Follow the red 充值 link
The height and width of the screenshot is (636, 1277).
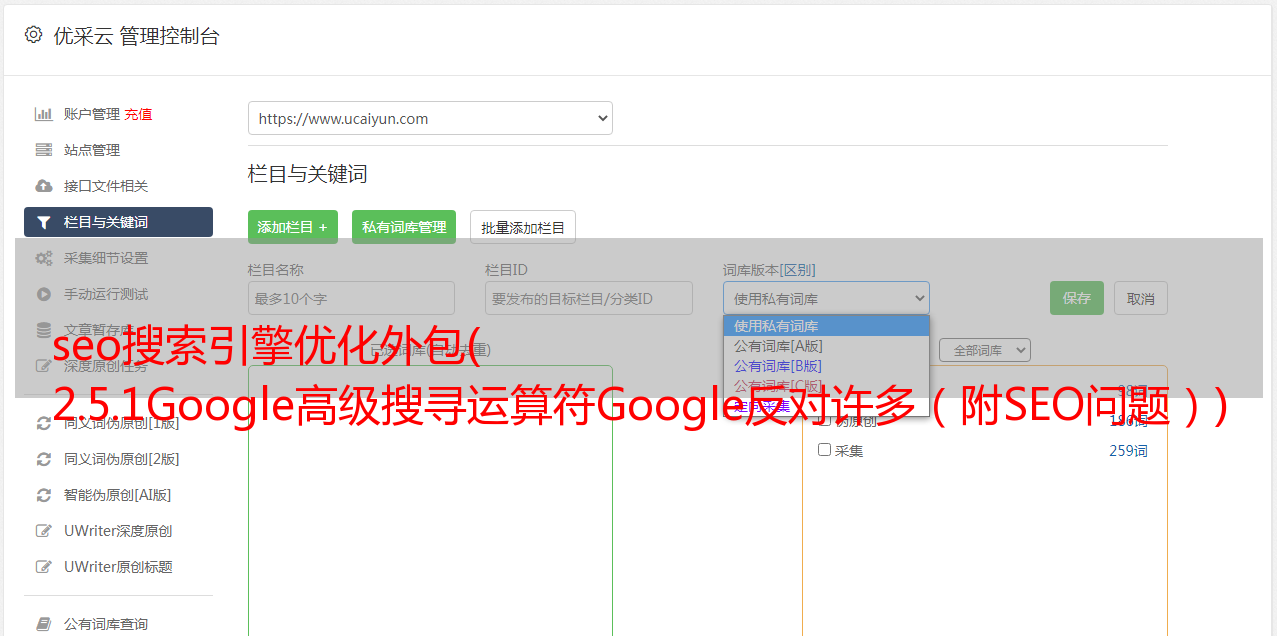pos(138,114)
